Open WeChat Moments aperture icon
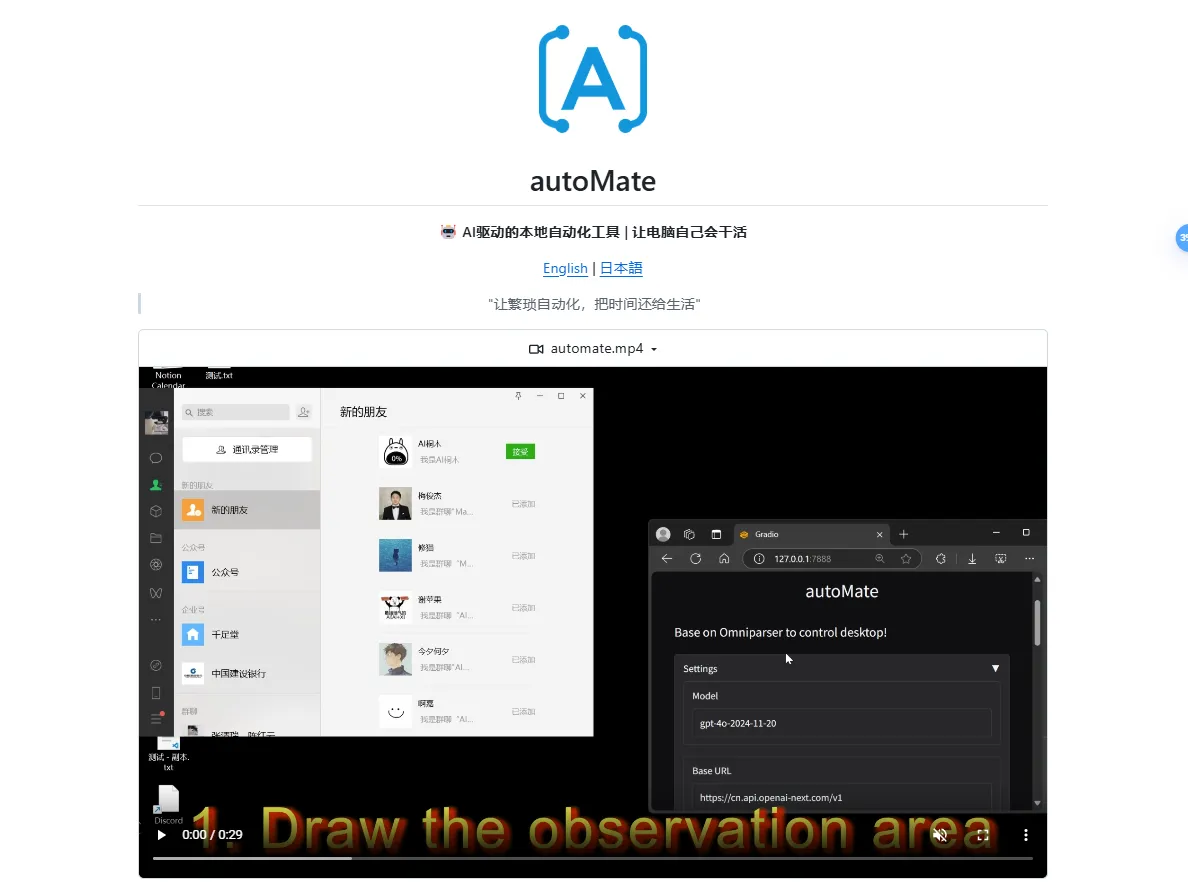Viewport: 1188px width, 882px height. (156, 565)
